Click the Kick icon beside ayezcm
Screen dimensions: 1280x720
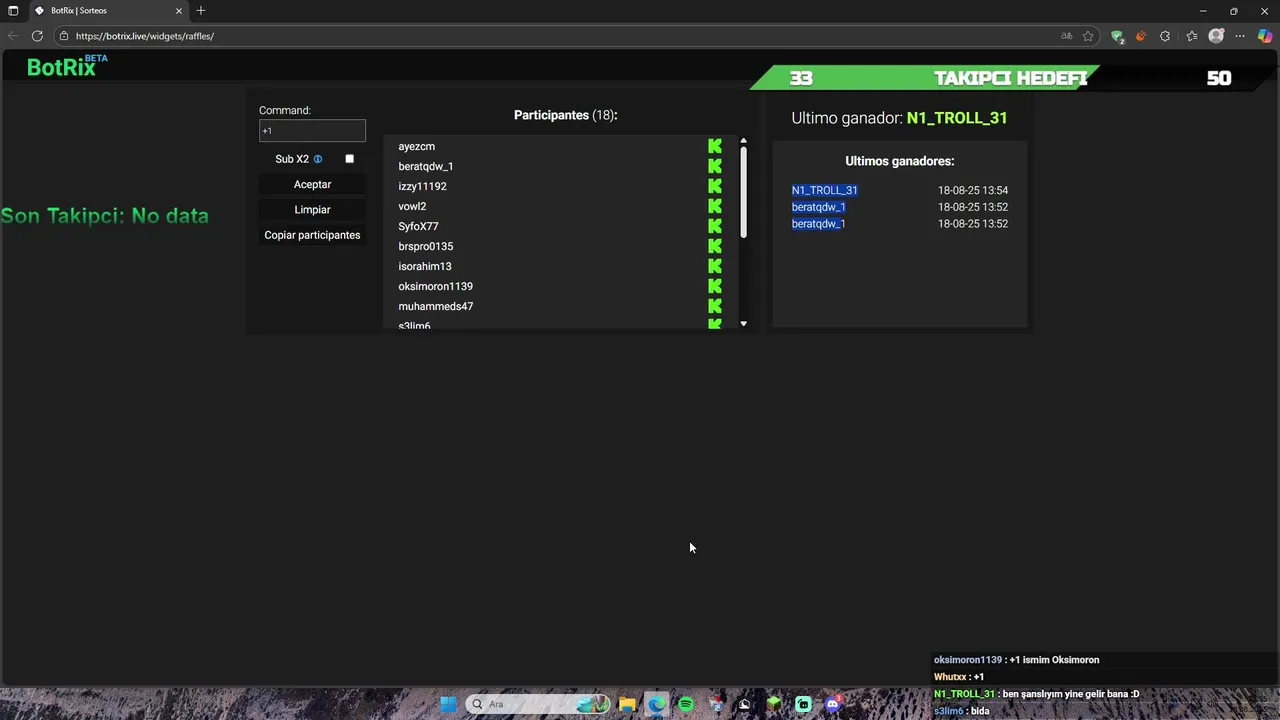pyautogui.click(x=715, y=146)
